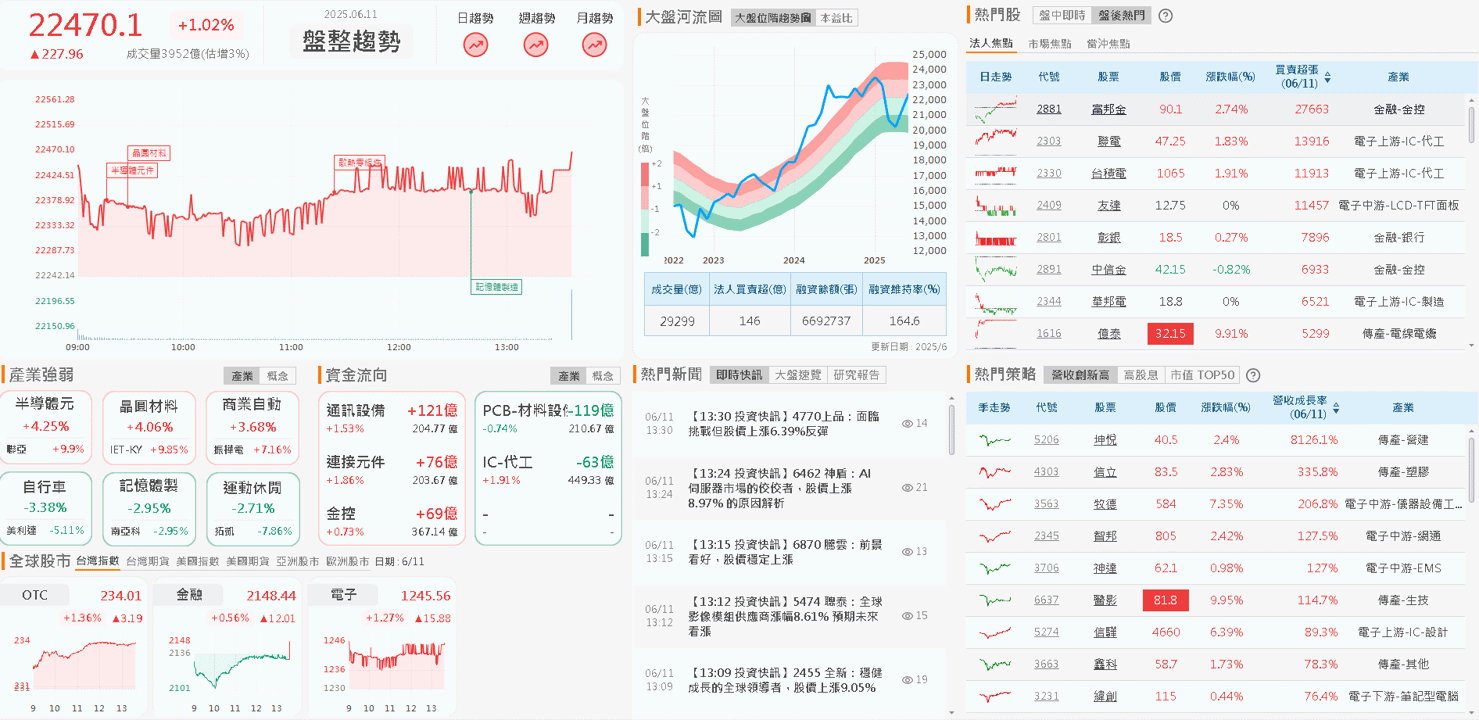Click view-count eye icon for 4770上品 news
This screenshot has height=720, width=1479.
(907, 423)
